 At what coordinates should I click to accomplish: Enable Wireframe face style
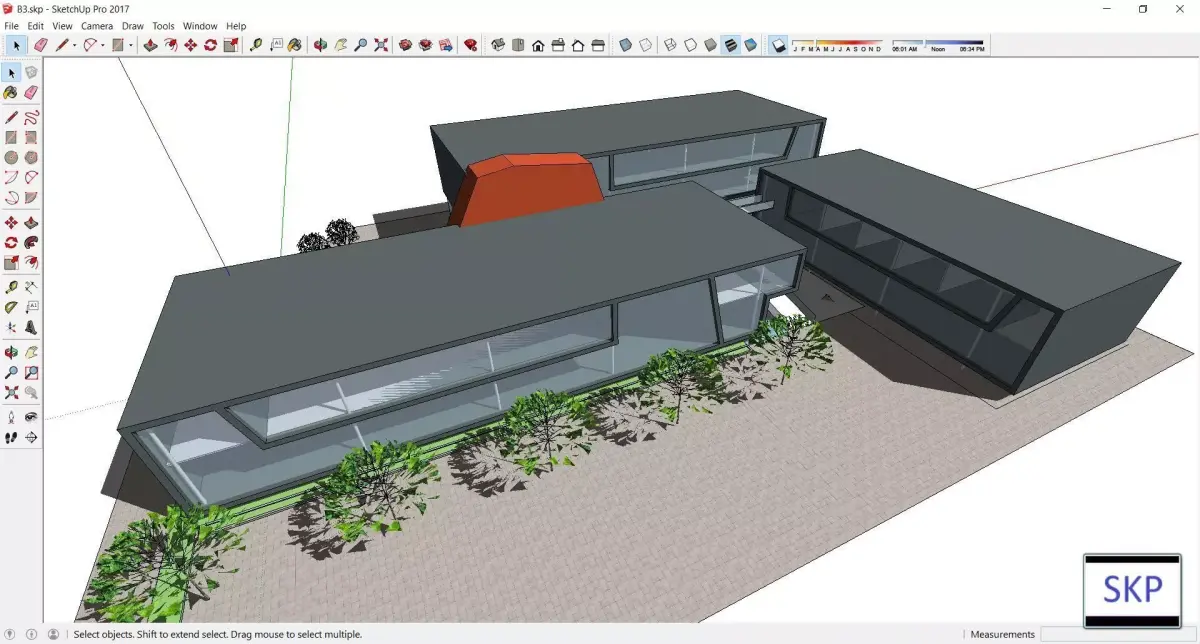tap(670, 45)
